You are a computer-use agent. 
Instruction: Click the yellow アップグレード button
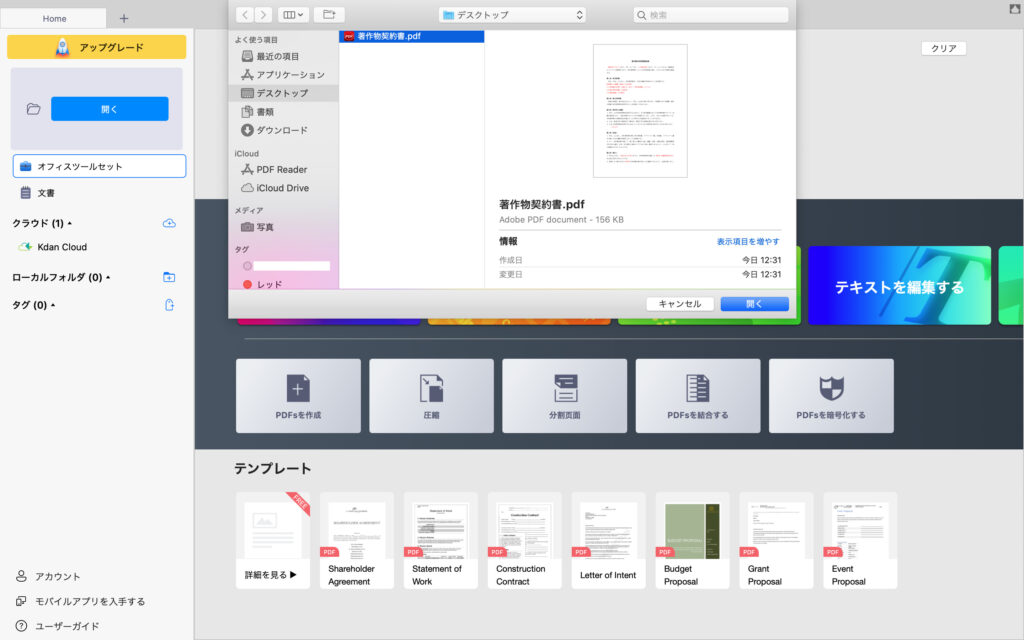(x=97, y=47)
